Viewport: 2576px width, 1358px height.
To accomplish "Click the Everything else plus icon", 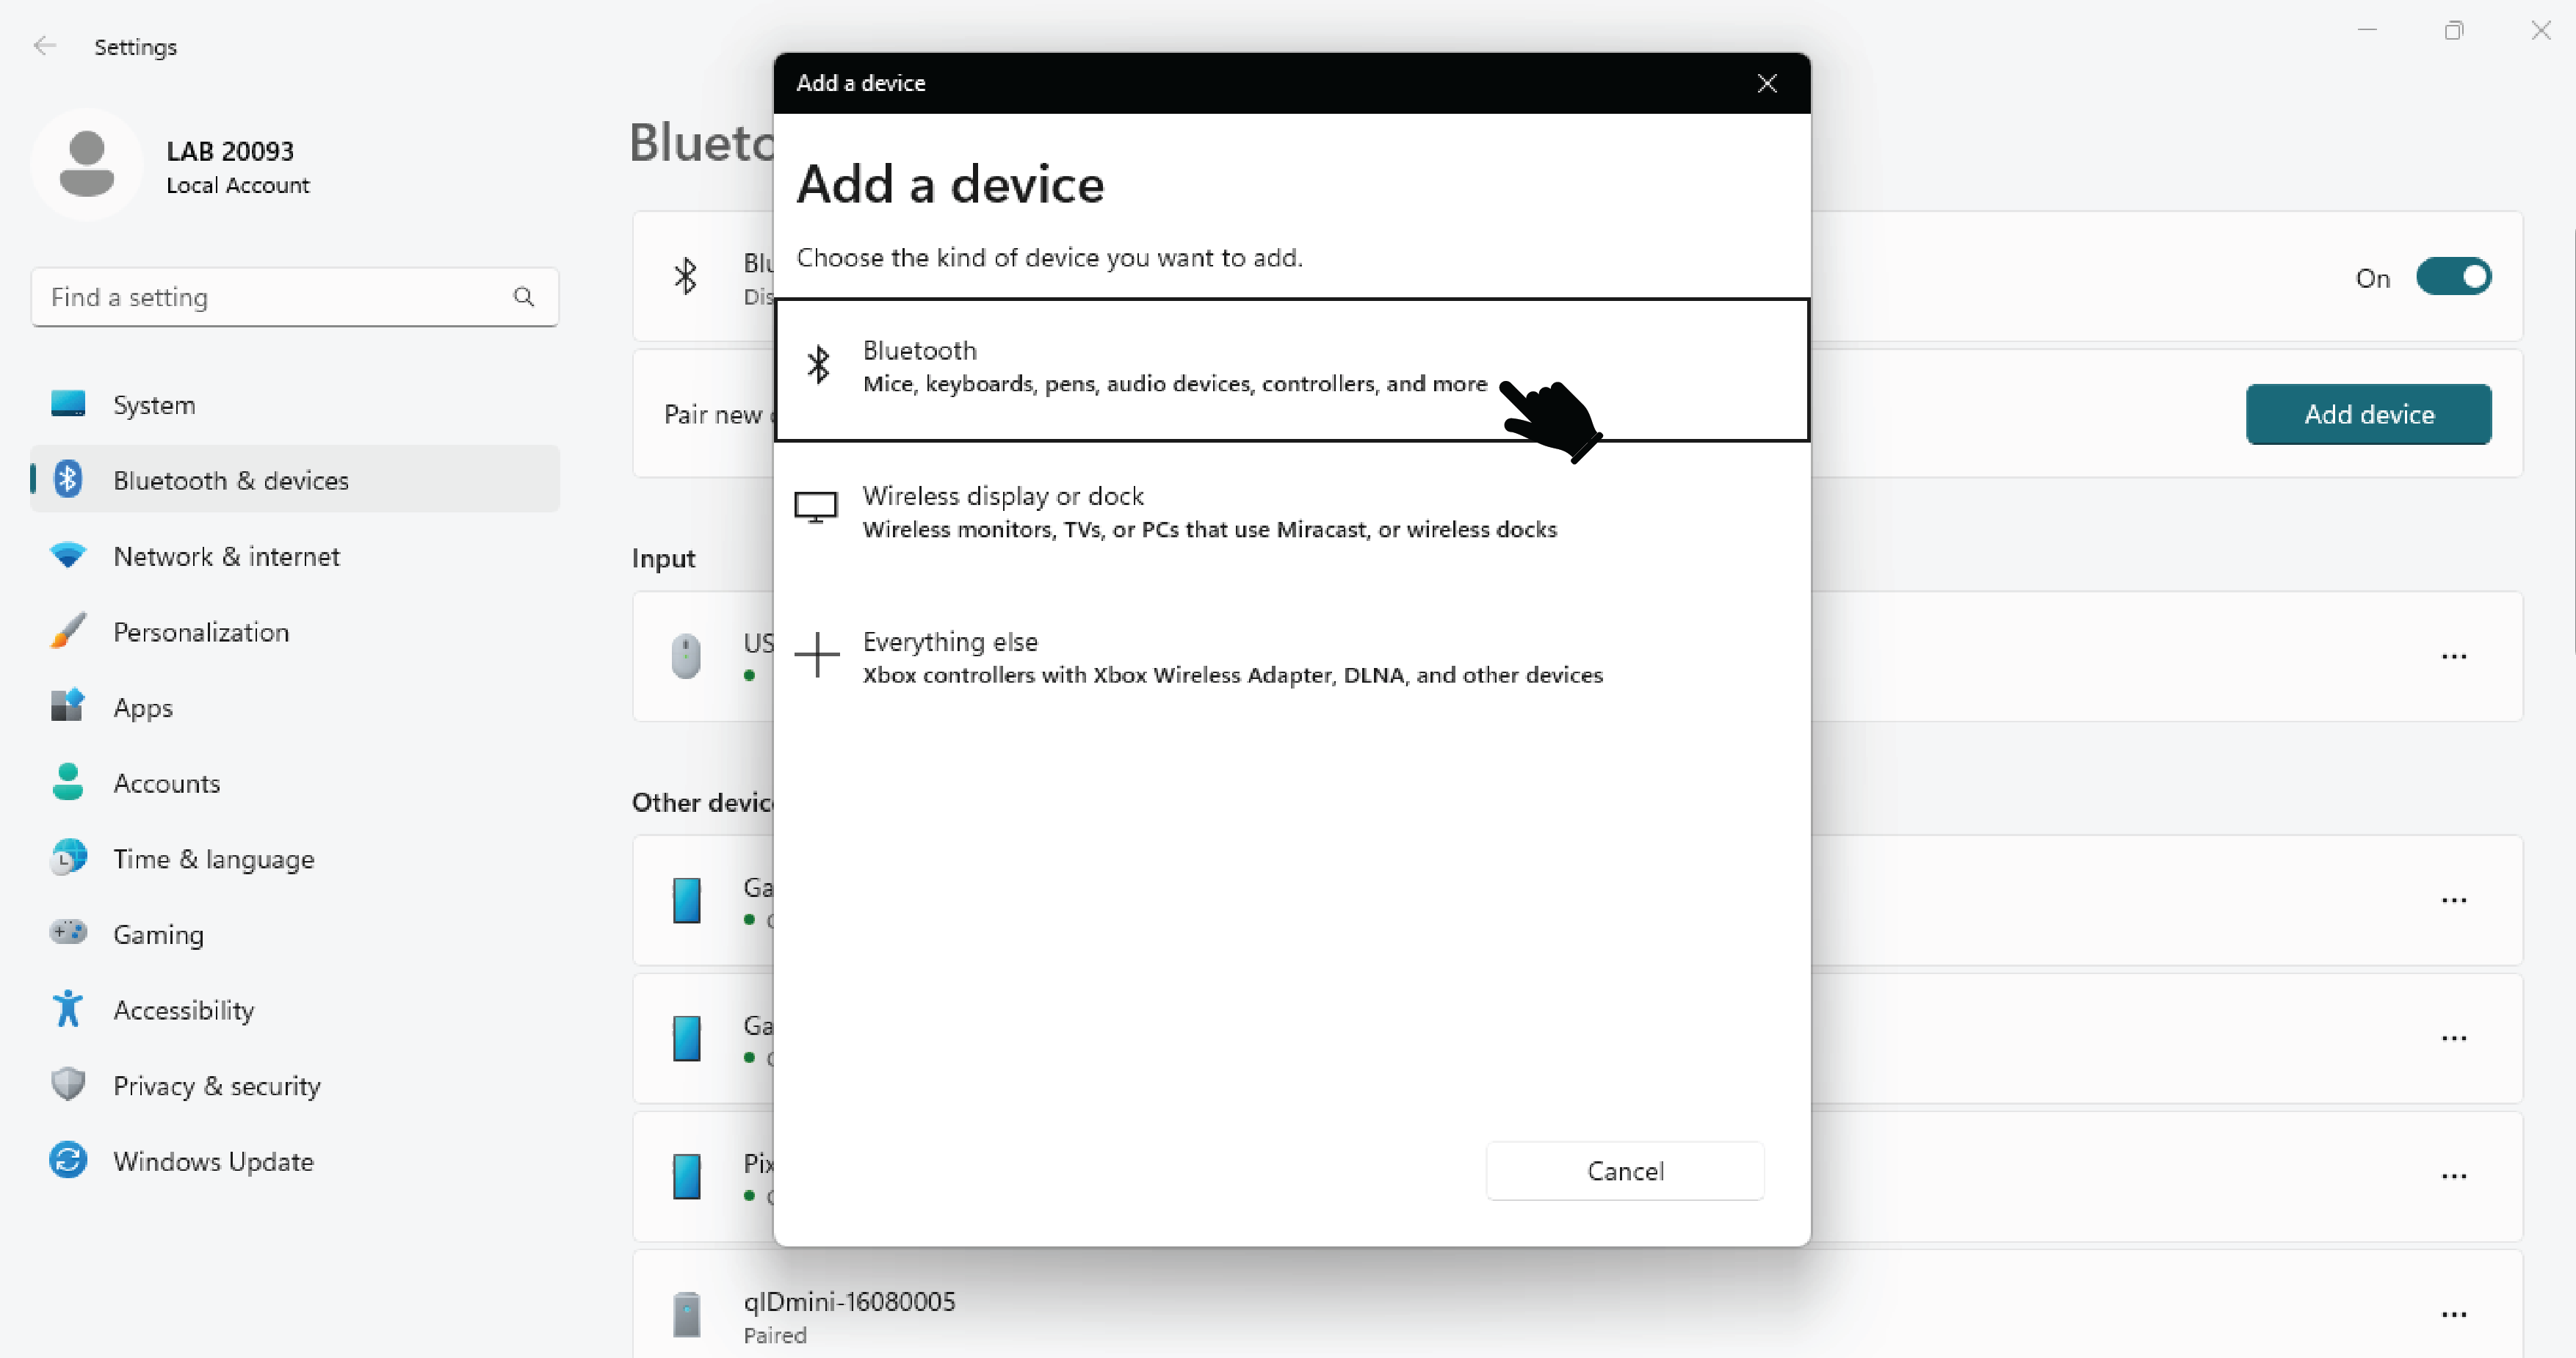I will [817, 655].
